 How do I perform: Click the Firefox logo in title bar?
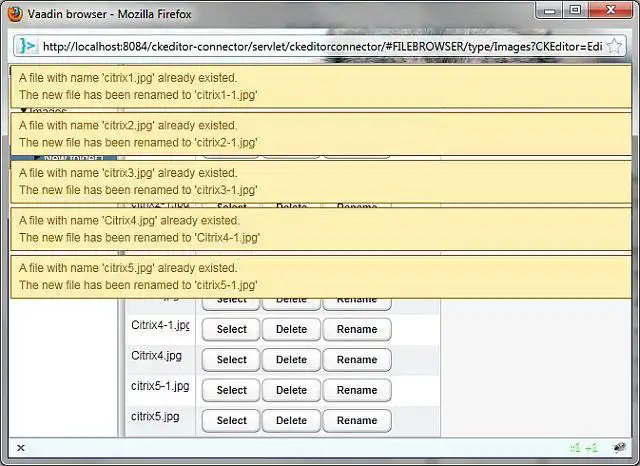click(x=15, y=14)
